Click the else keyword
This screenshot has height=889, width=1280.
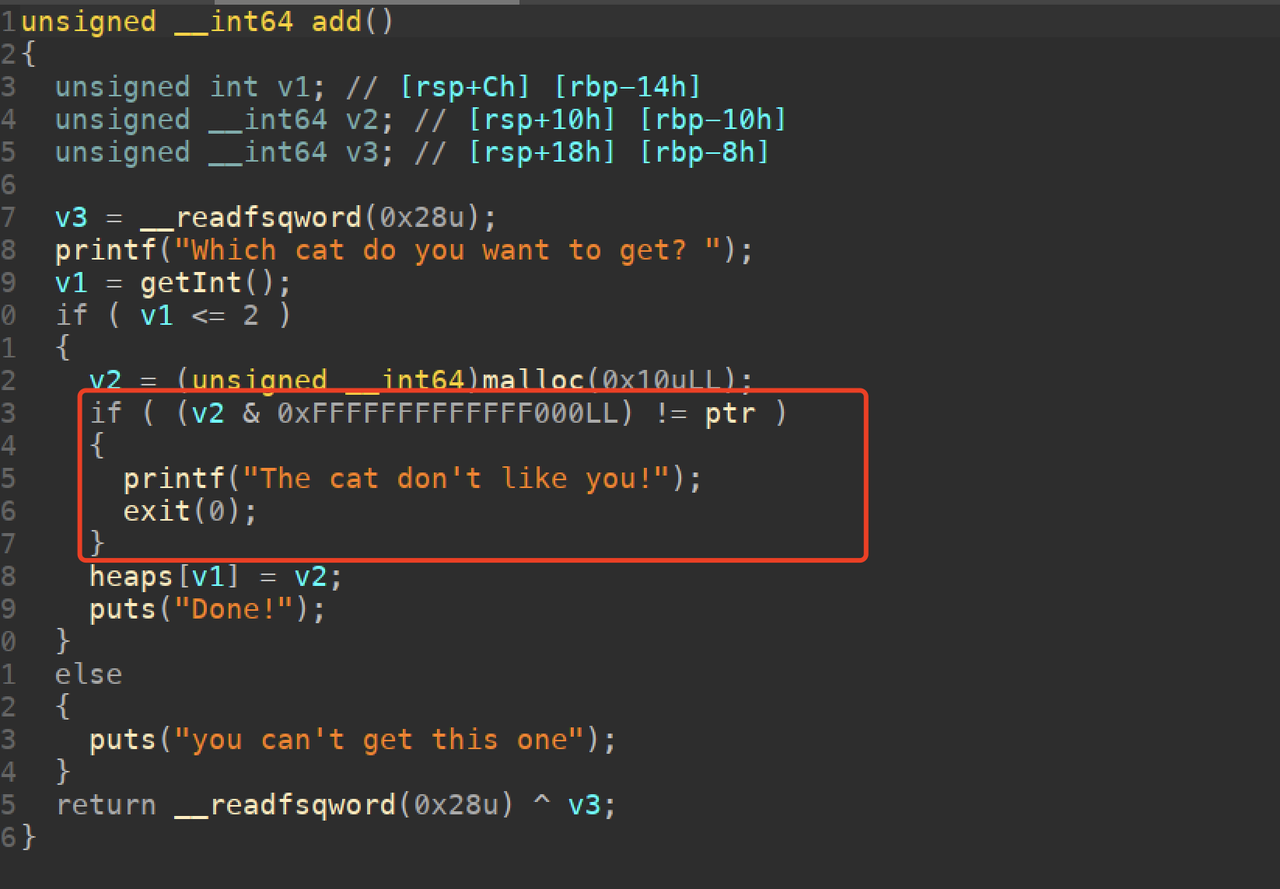89,674
